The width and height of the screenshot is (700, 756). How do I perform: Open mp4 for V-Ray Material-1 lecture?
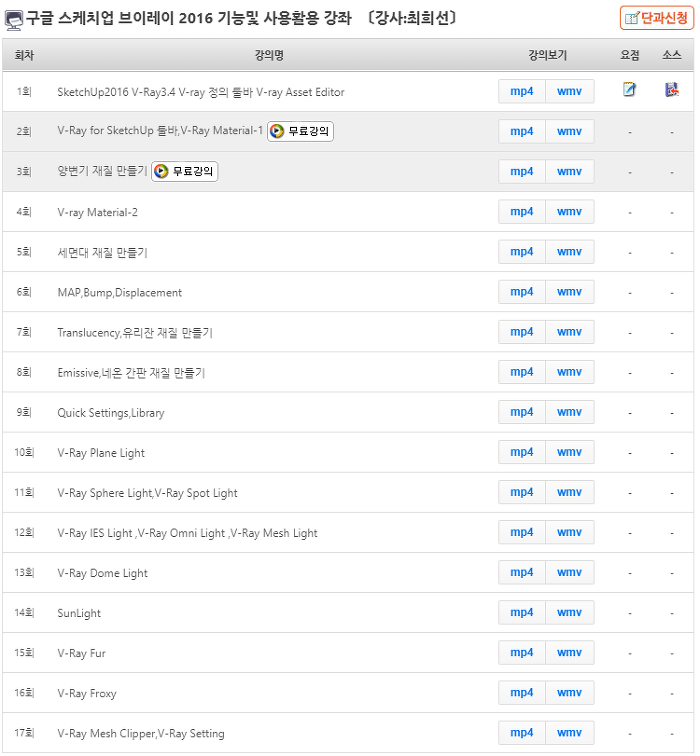[x=522, y=131]
